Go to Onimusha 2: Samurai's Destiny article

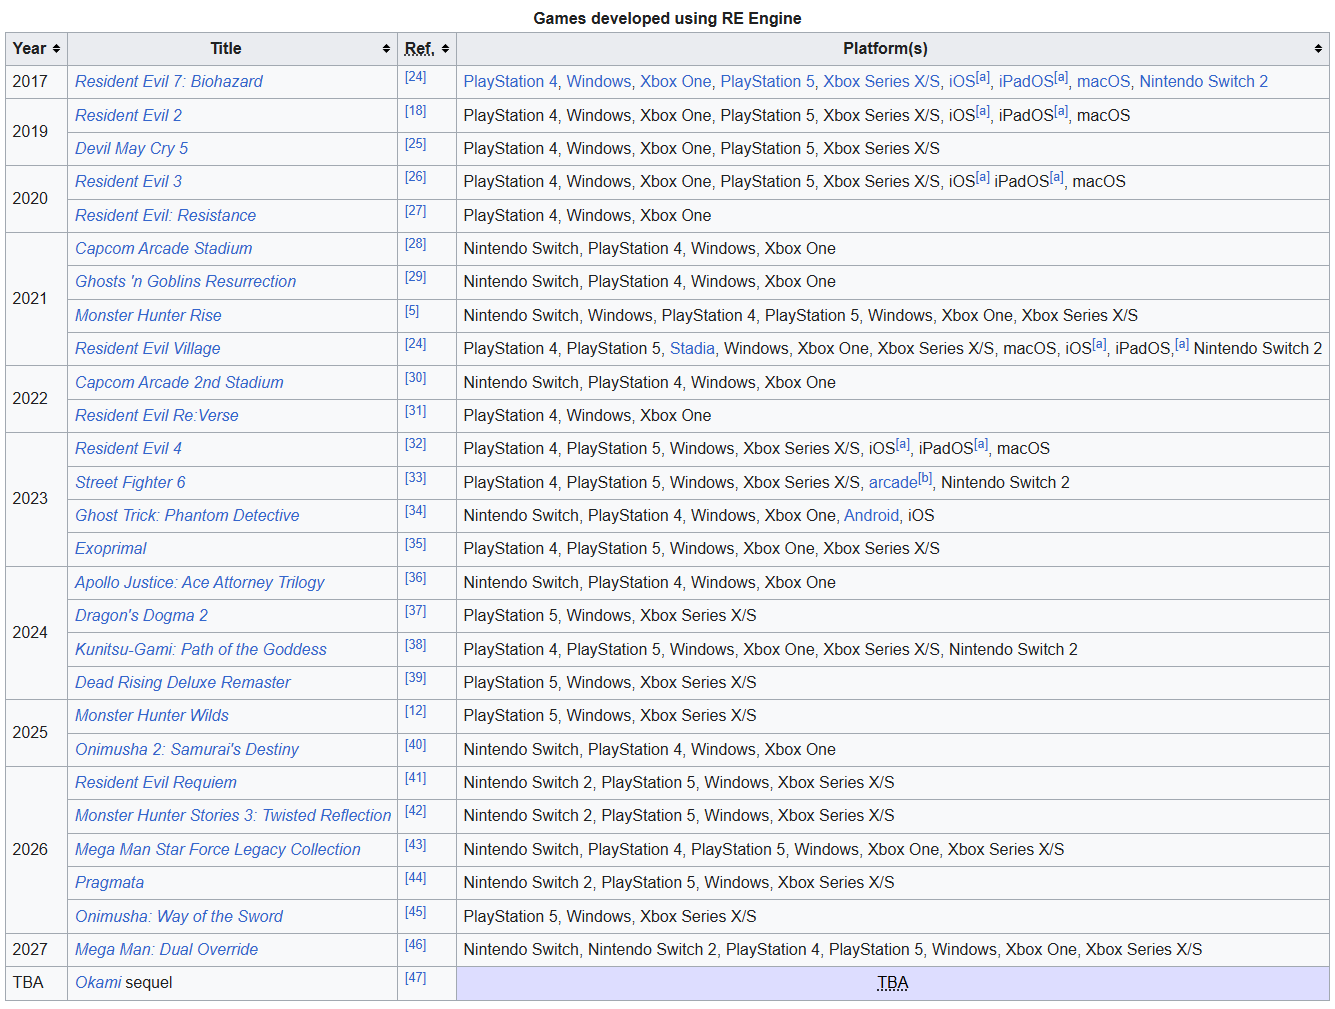(x=186, y=750)
